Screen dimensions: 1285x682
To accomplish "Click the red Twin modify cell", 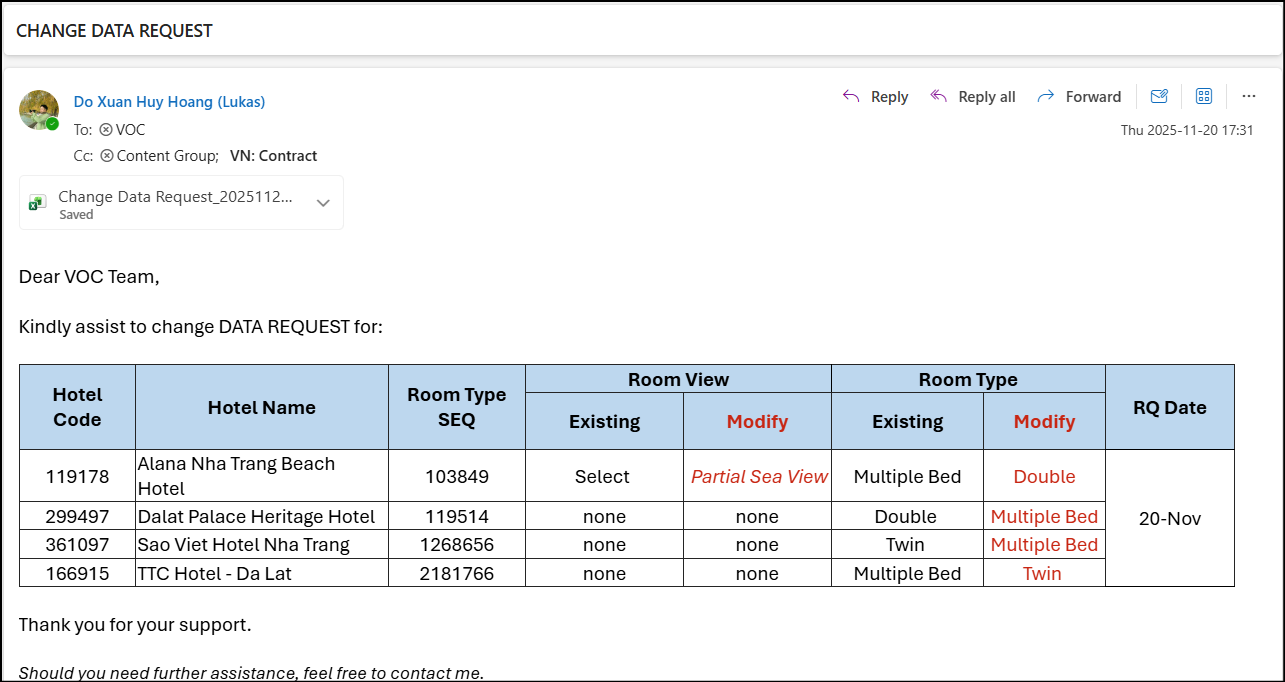I will [x=1044, y=573].
